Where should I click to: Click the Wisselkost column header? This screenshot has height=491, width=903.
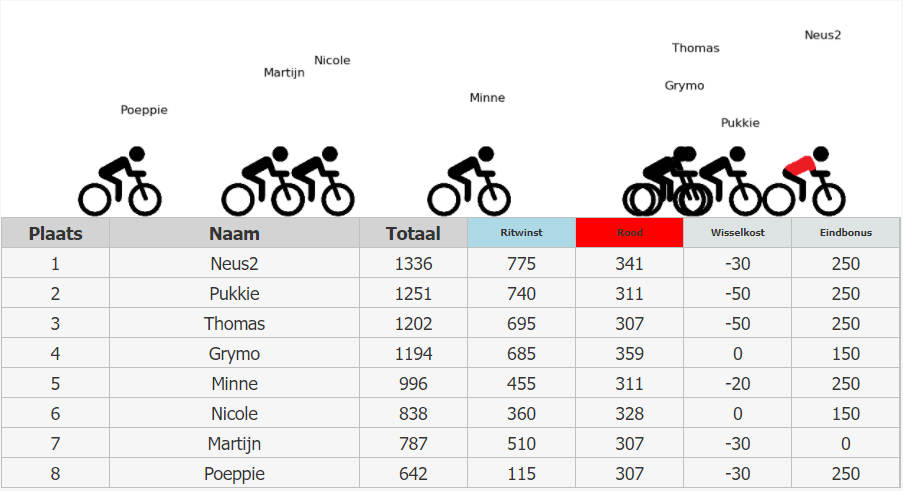(737, 233)
